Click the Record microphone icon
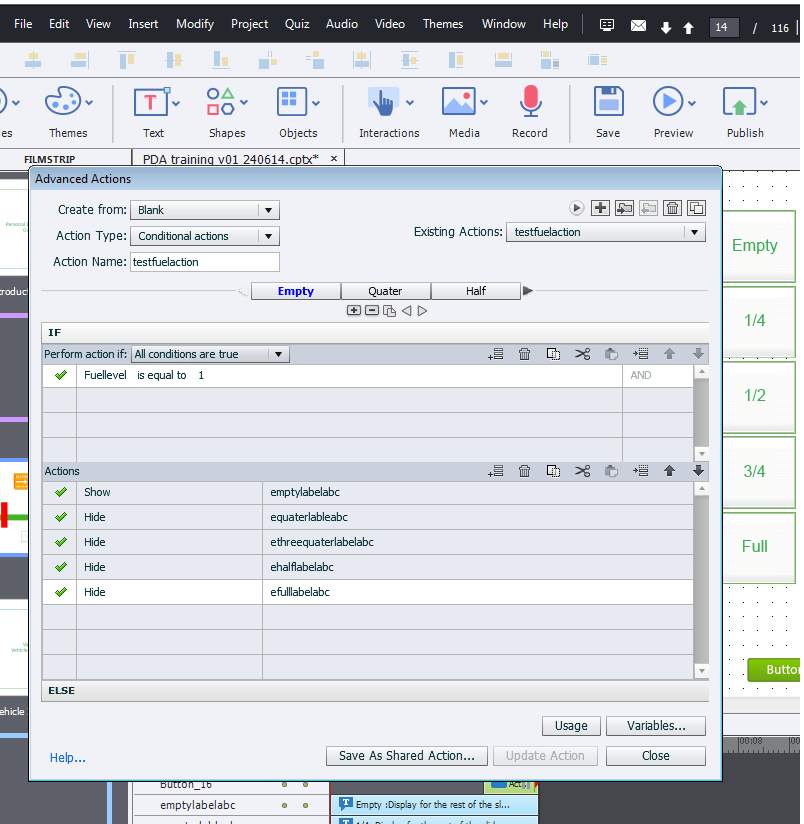This screenshot has width=804, height=824. point(530,101)
